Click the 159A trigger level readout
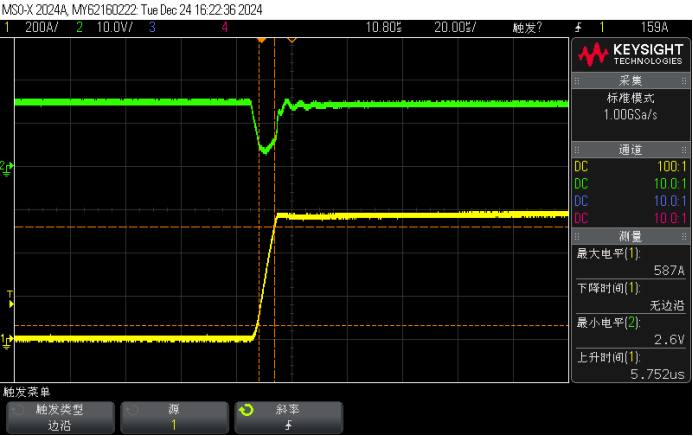693x436 pixels. coord(654,27)
